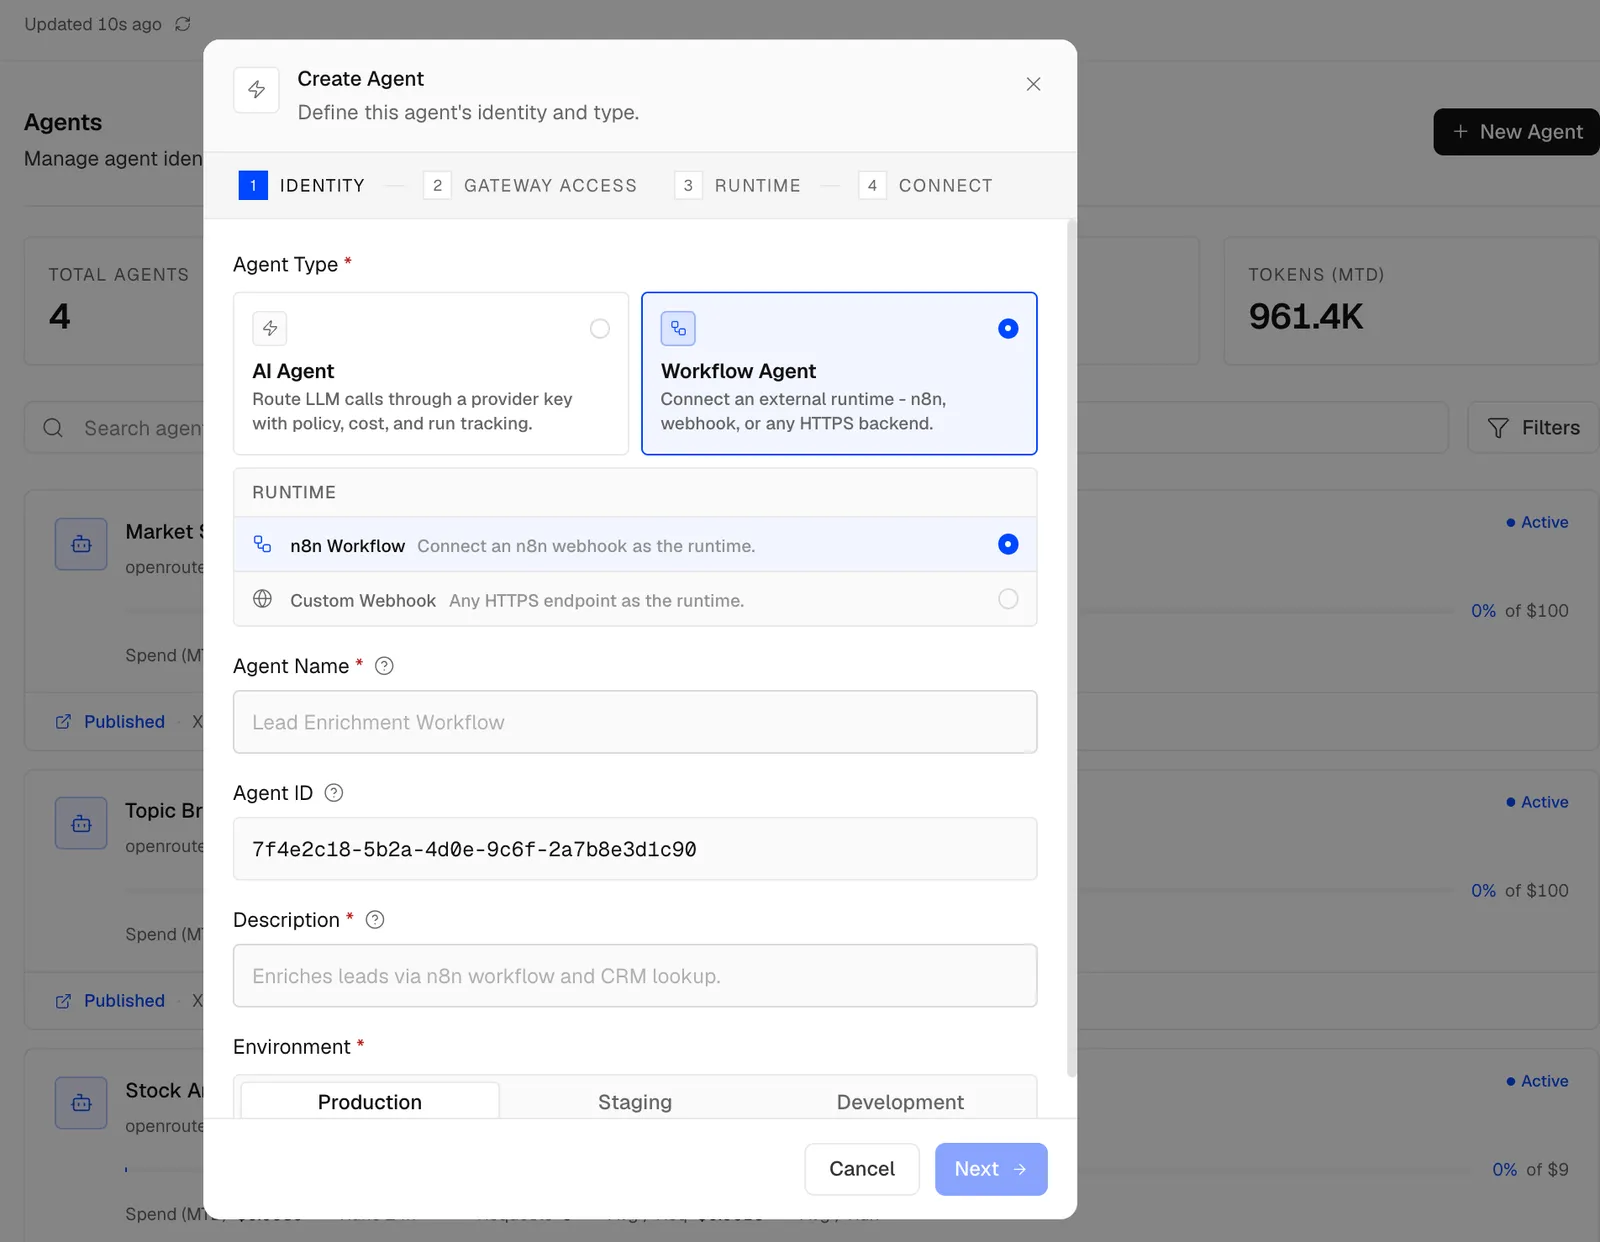Choose the Custom Webhook runtime radio

click(1008, 599)
